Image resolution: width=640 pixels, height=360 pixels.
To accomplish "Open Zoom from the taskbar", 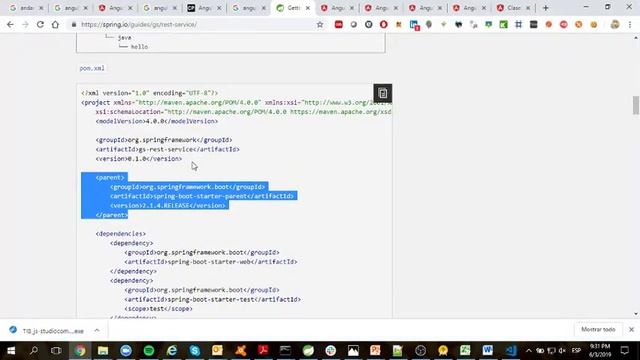I will click(x=126, y=351).
